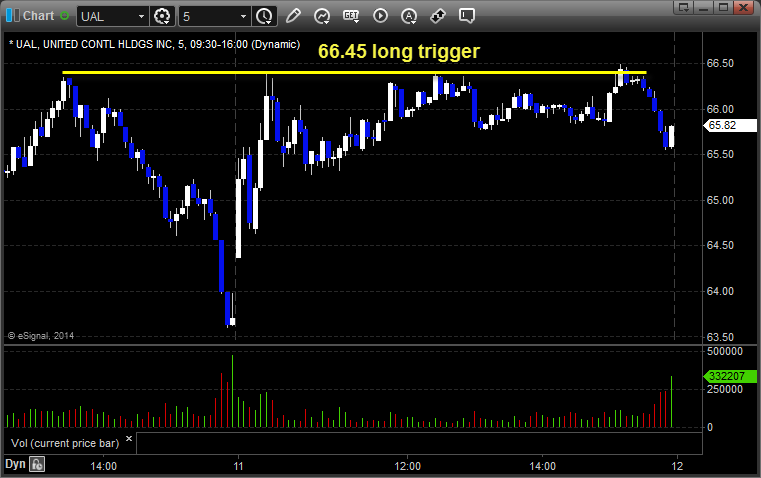761x478 pixels.
Task: Open the UAL symbol dropdown
Action: point(141,16)
